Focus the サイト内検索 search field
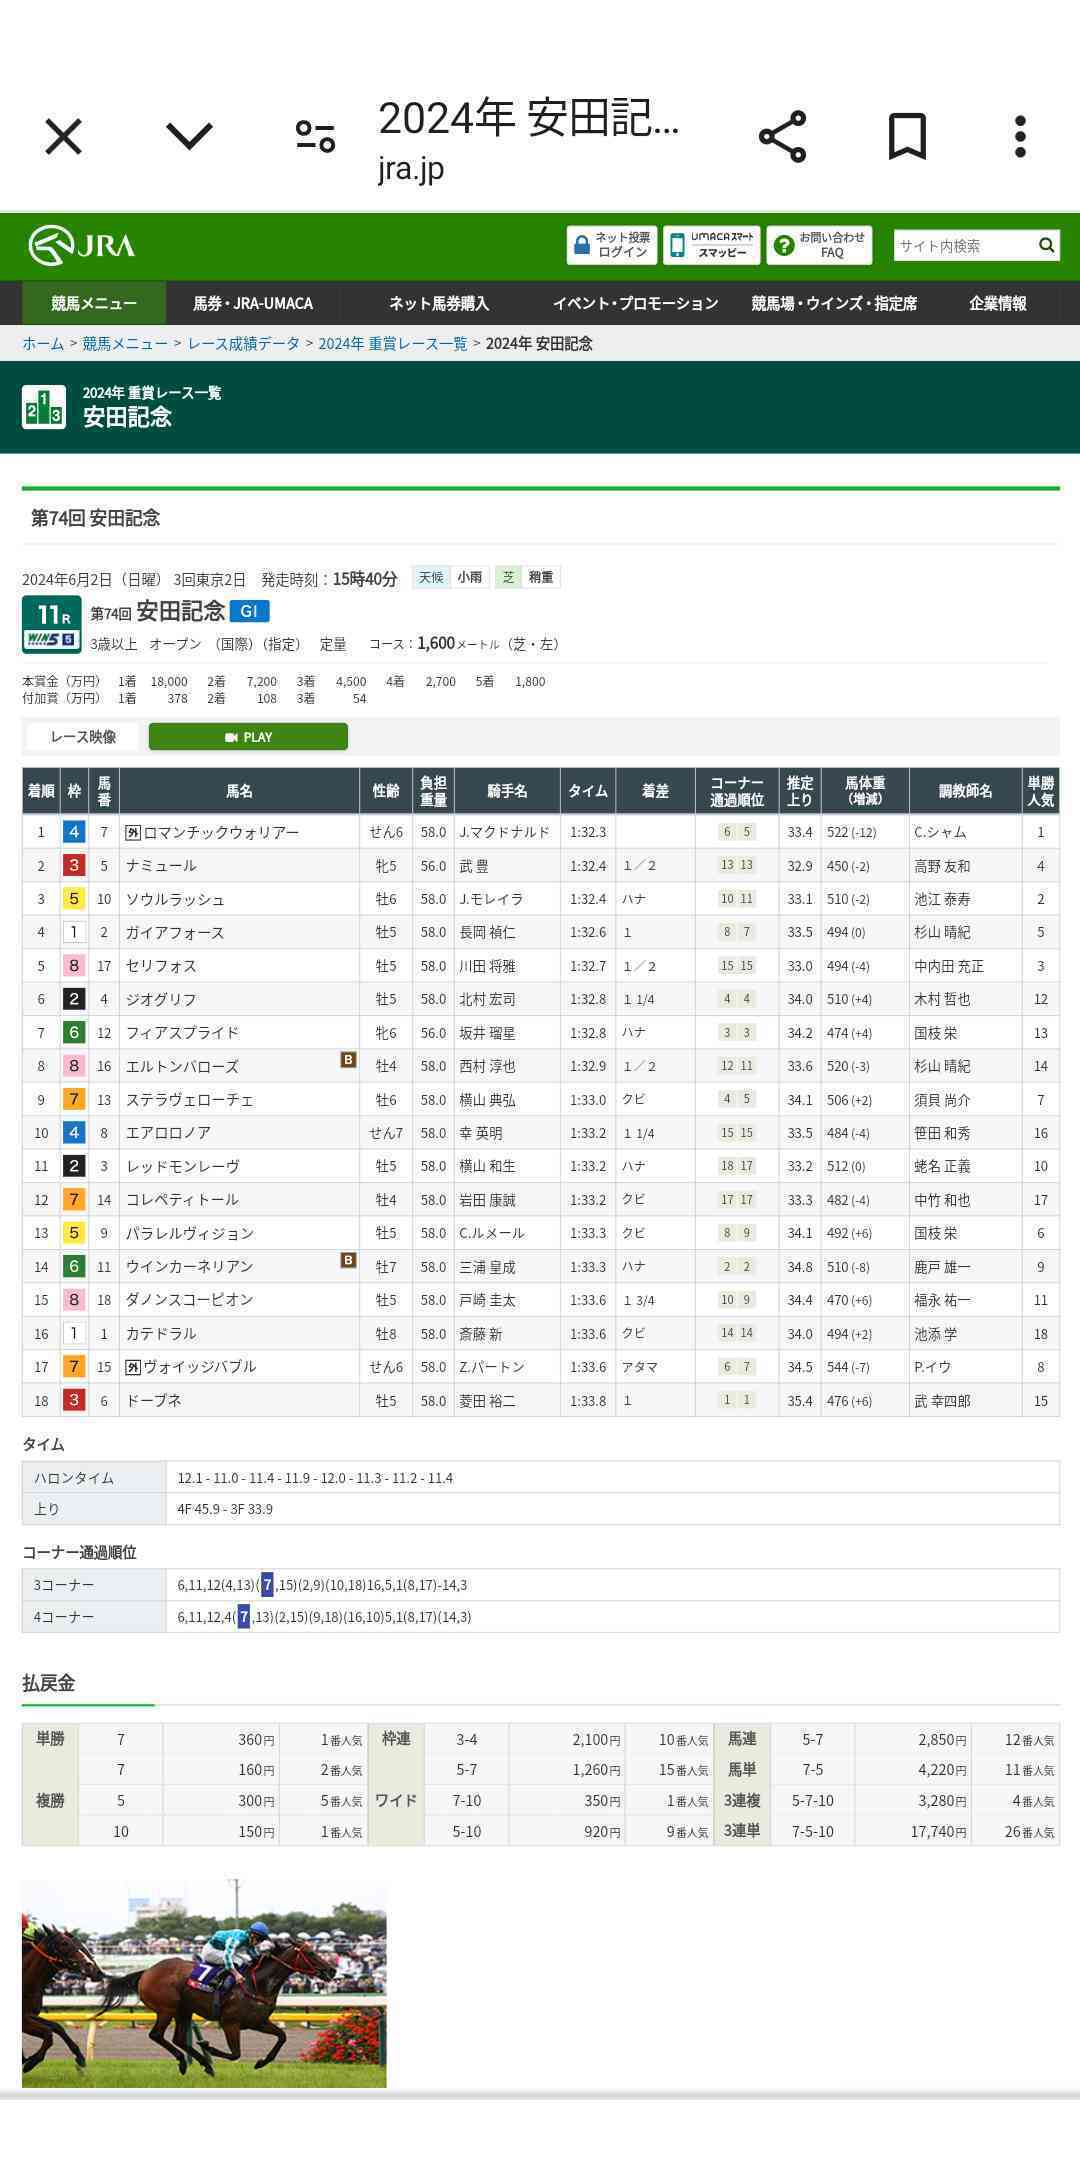 962,245
